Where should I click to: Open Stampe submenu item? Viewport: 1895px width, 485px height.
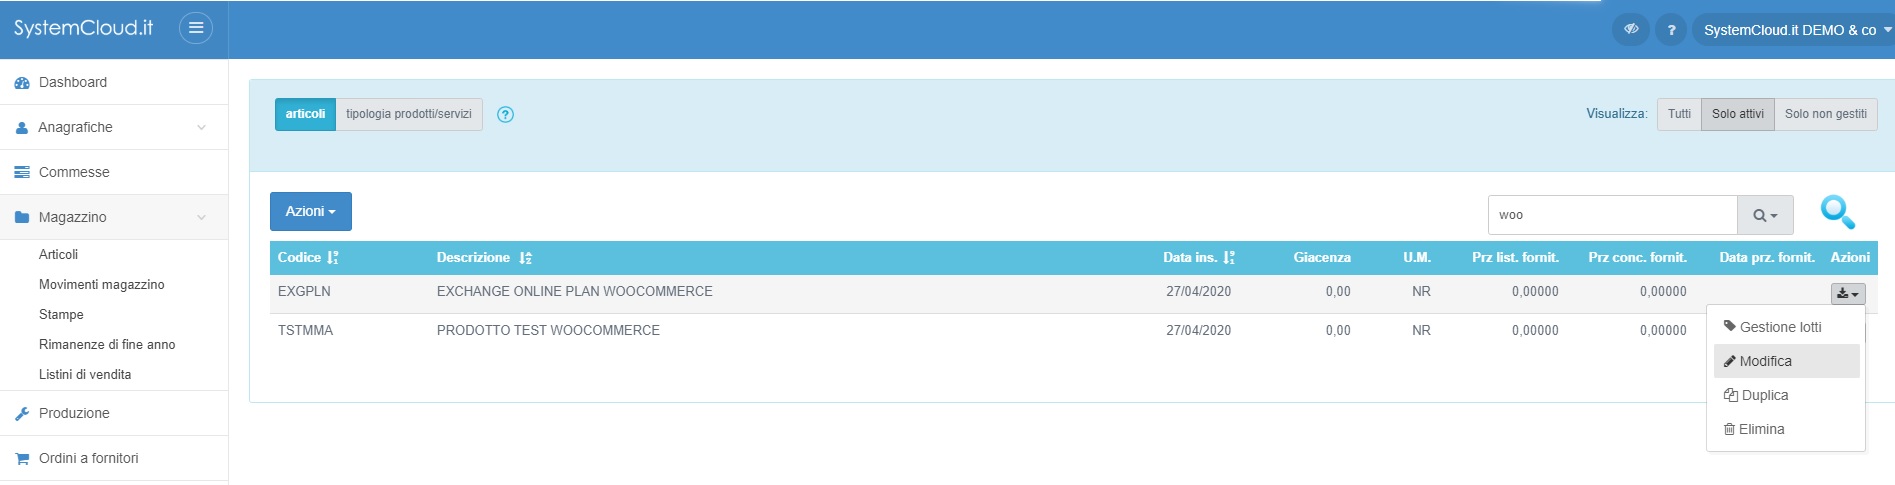(61, 314)
